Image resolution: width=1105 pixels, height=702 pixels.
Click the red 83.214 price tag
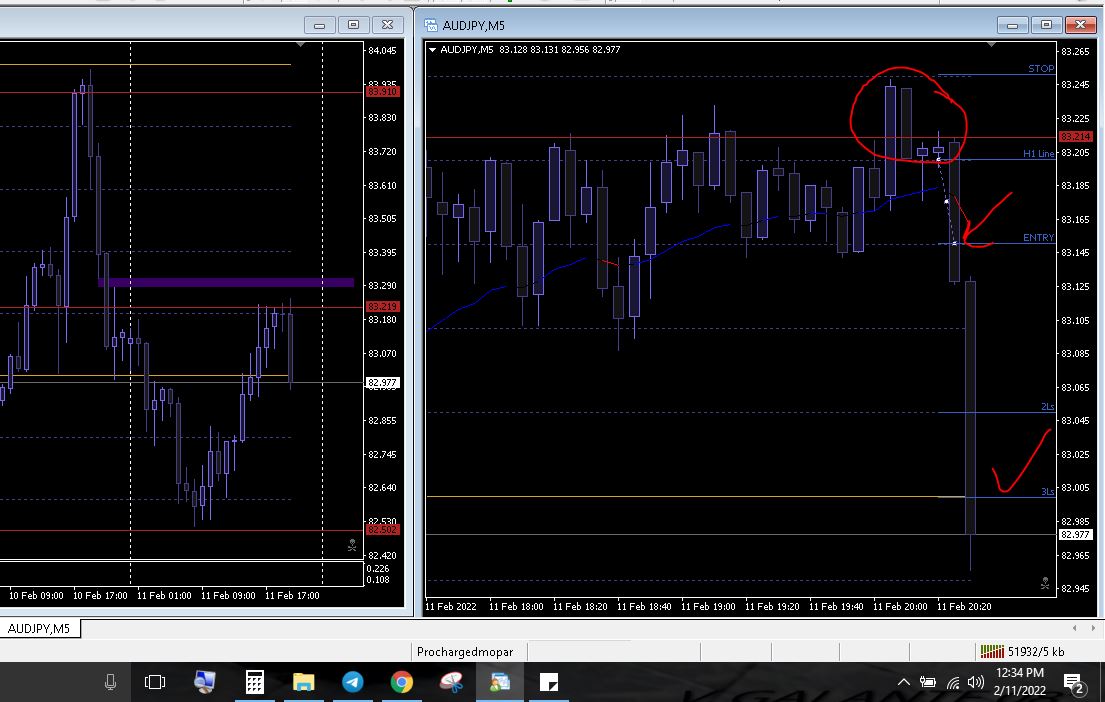1075,137
